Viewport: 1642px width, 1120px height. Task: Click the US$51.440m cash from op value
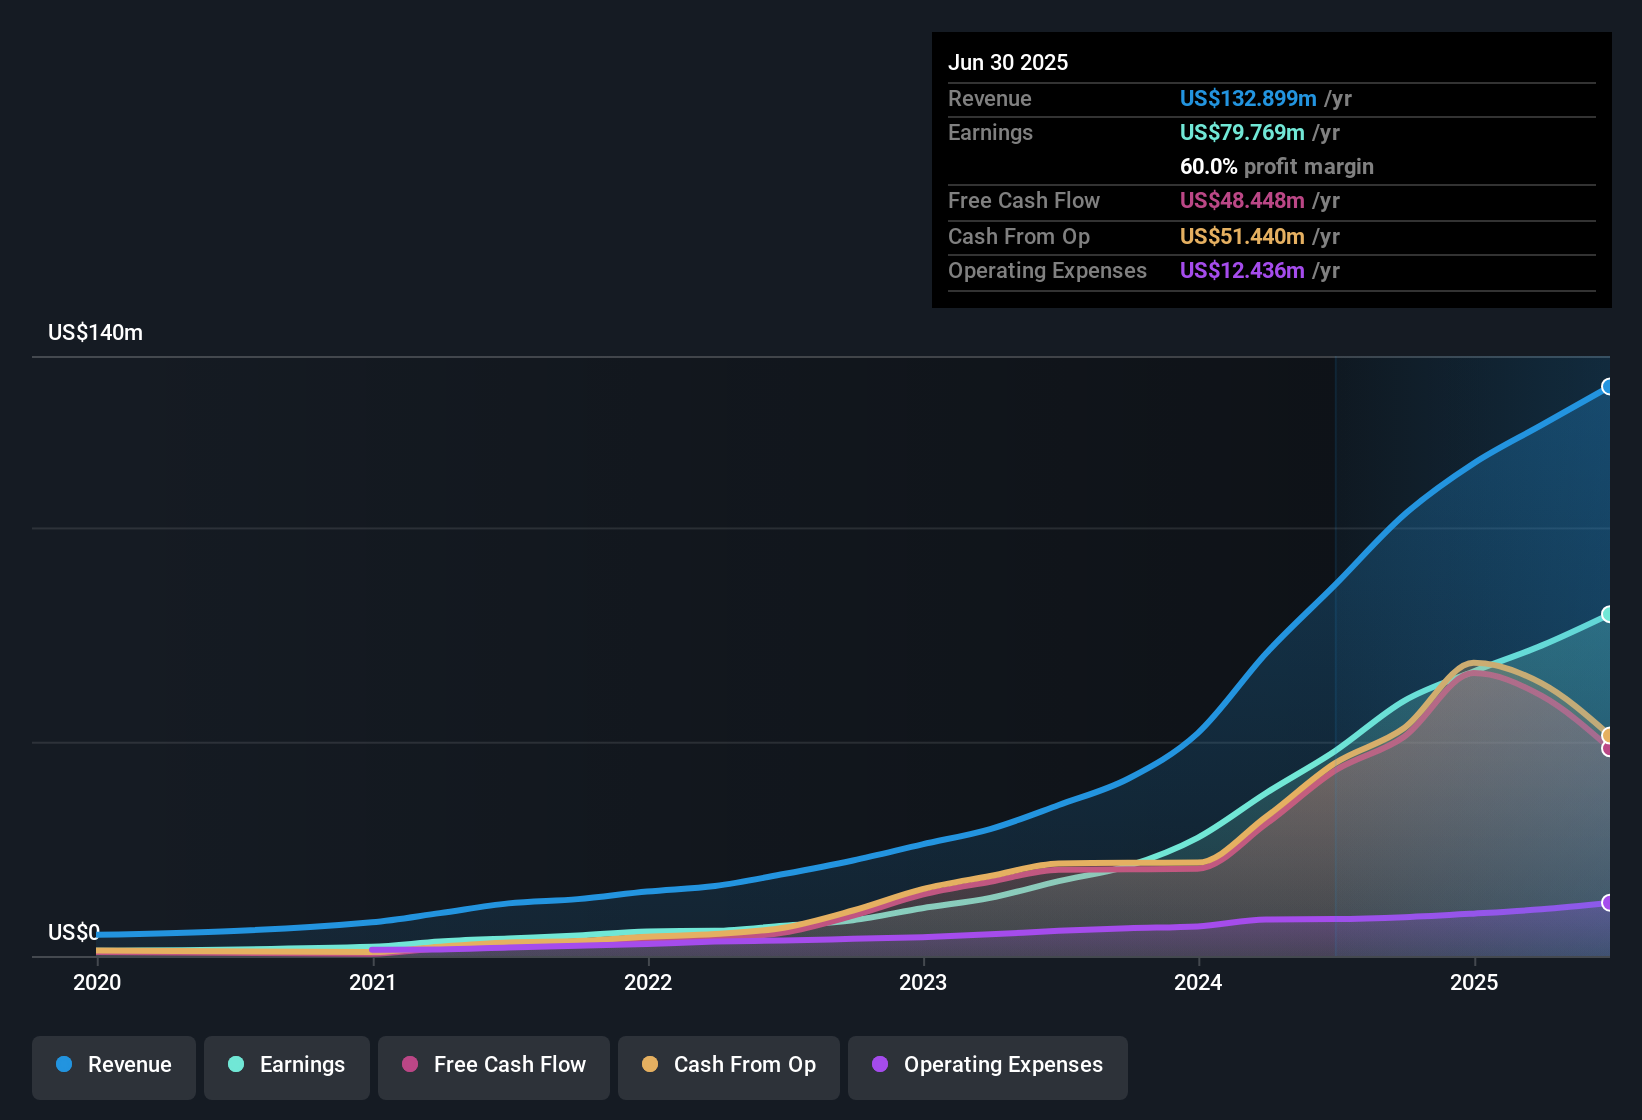(1242, 237)
